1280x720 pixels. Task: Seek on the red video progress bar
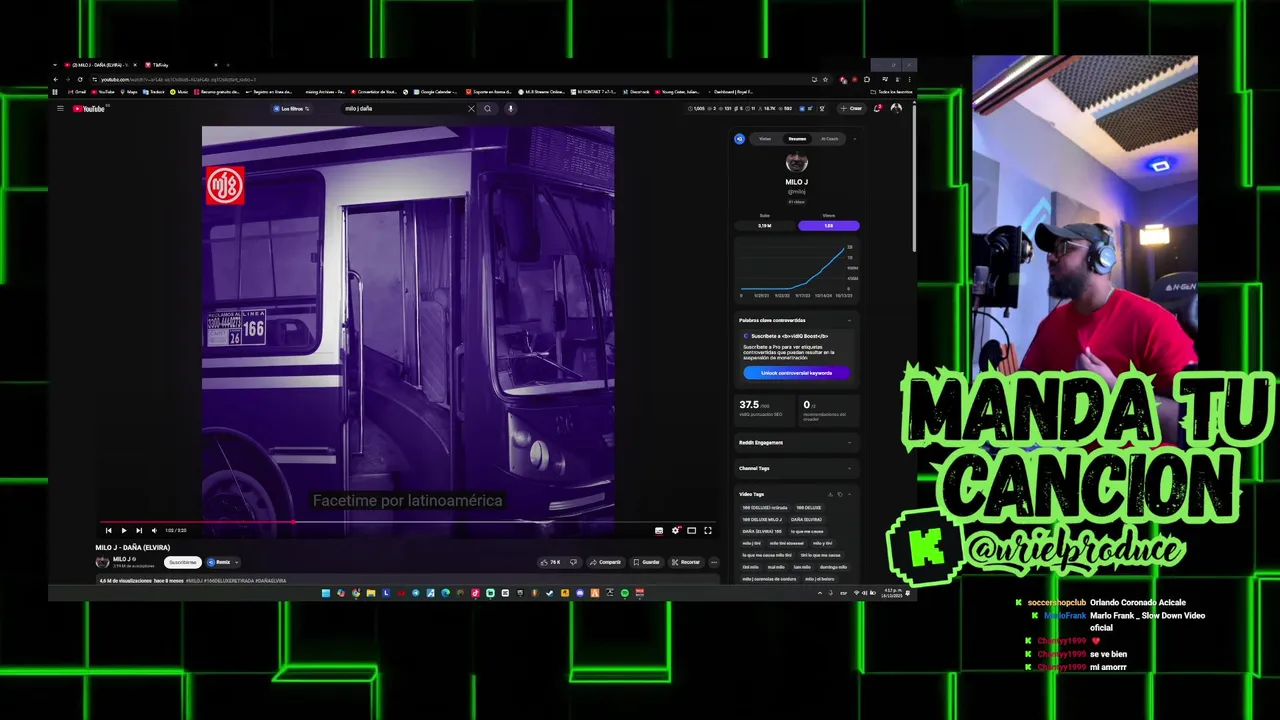click(408, 521)
